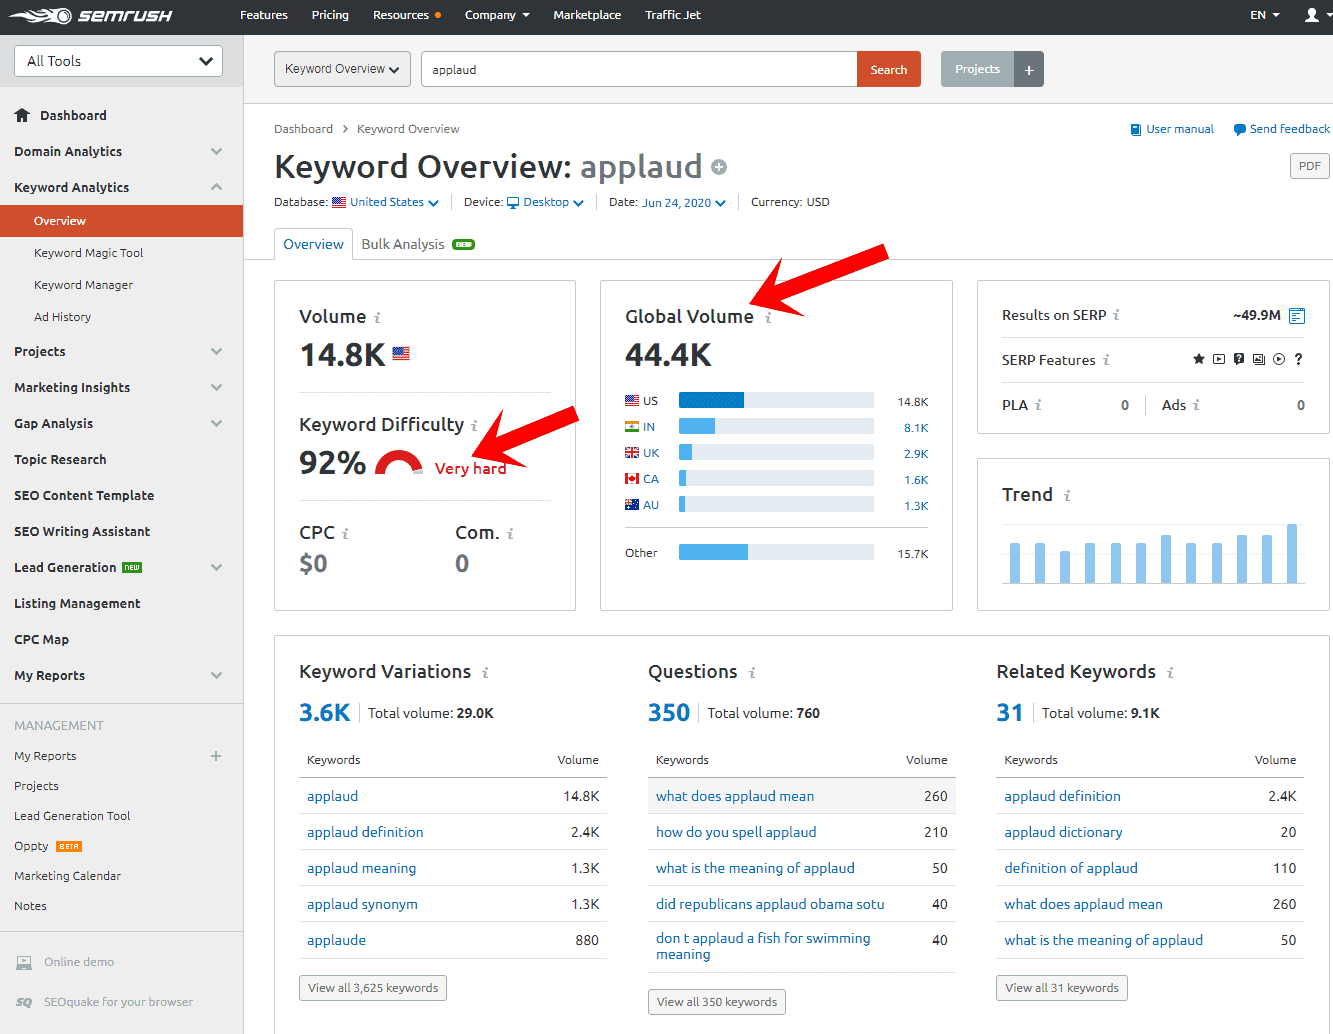Click the plus button beside Projects

pos(1029,69)
